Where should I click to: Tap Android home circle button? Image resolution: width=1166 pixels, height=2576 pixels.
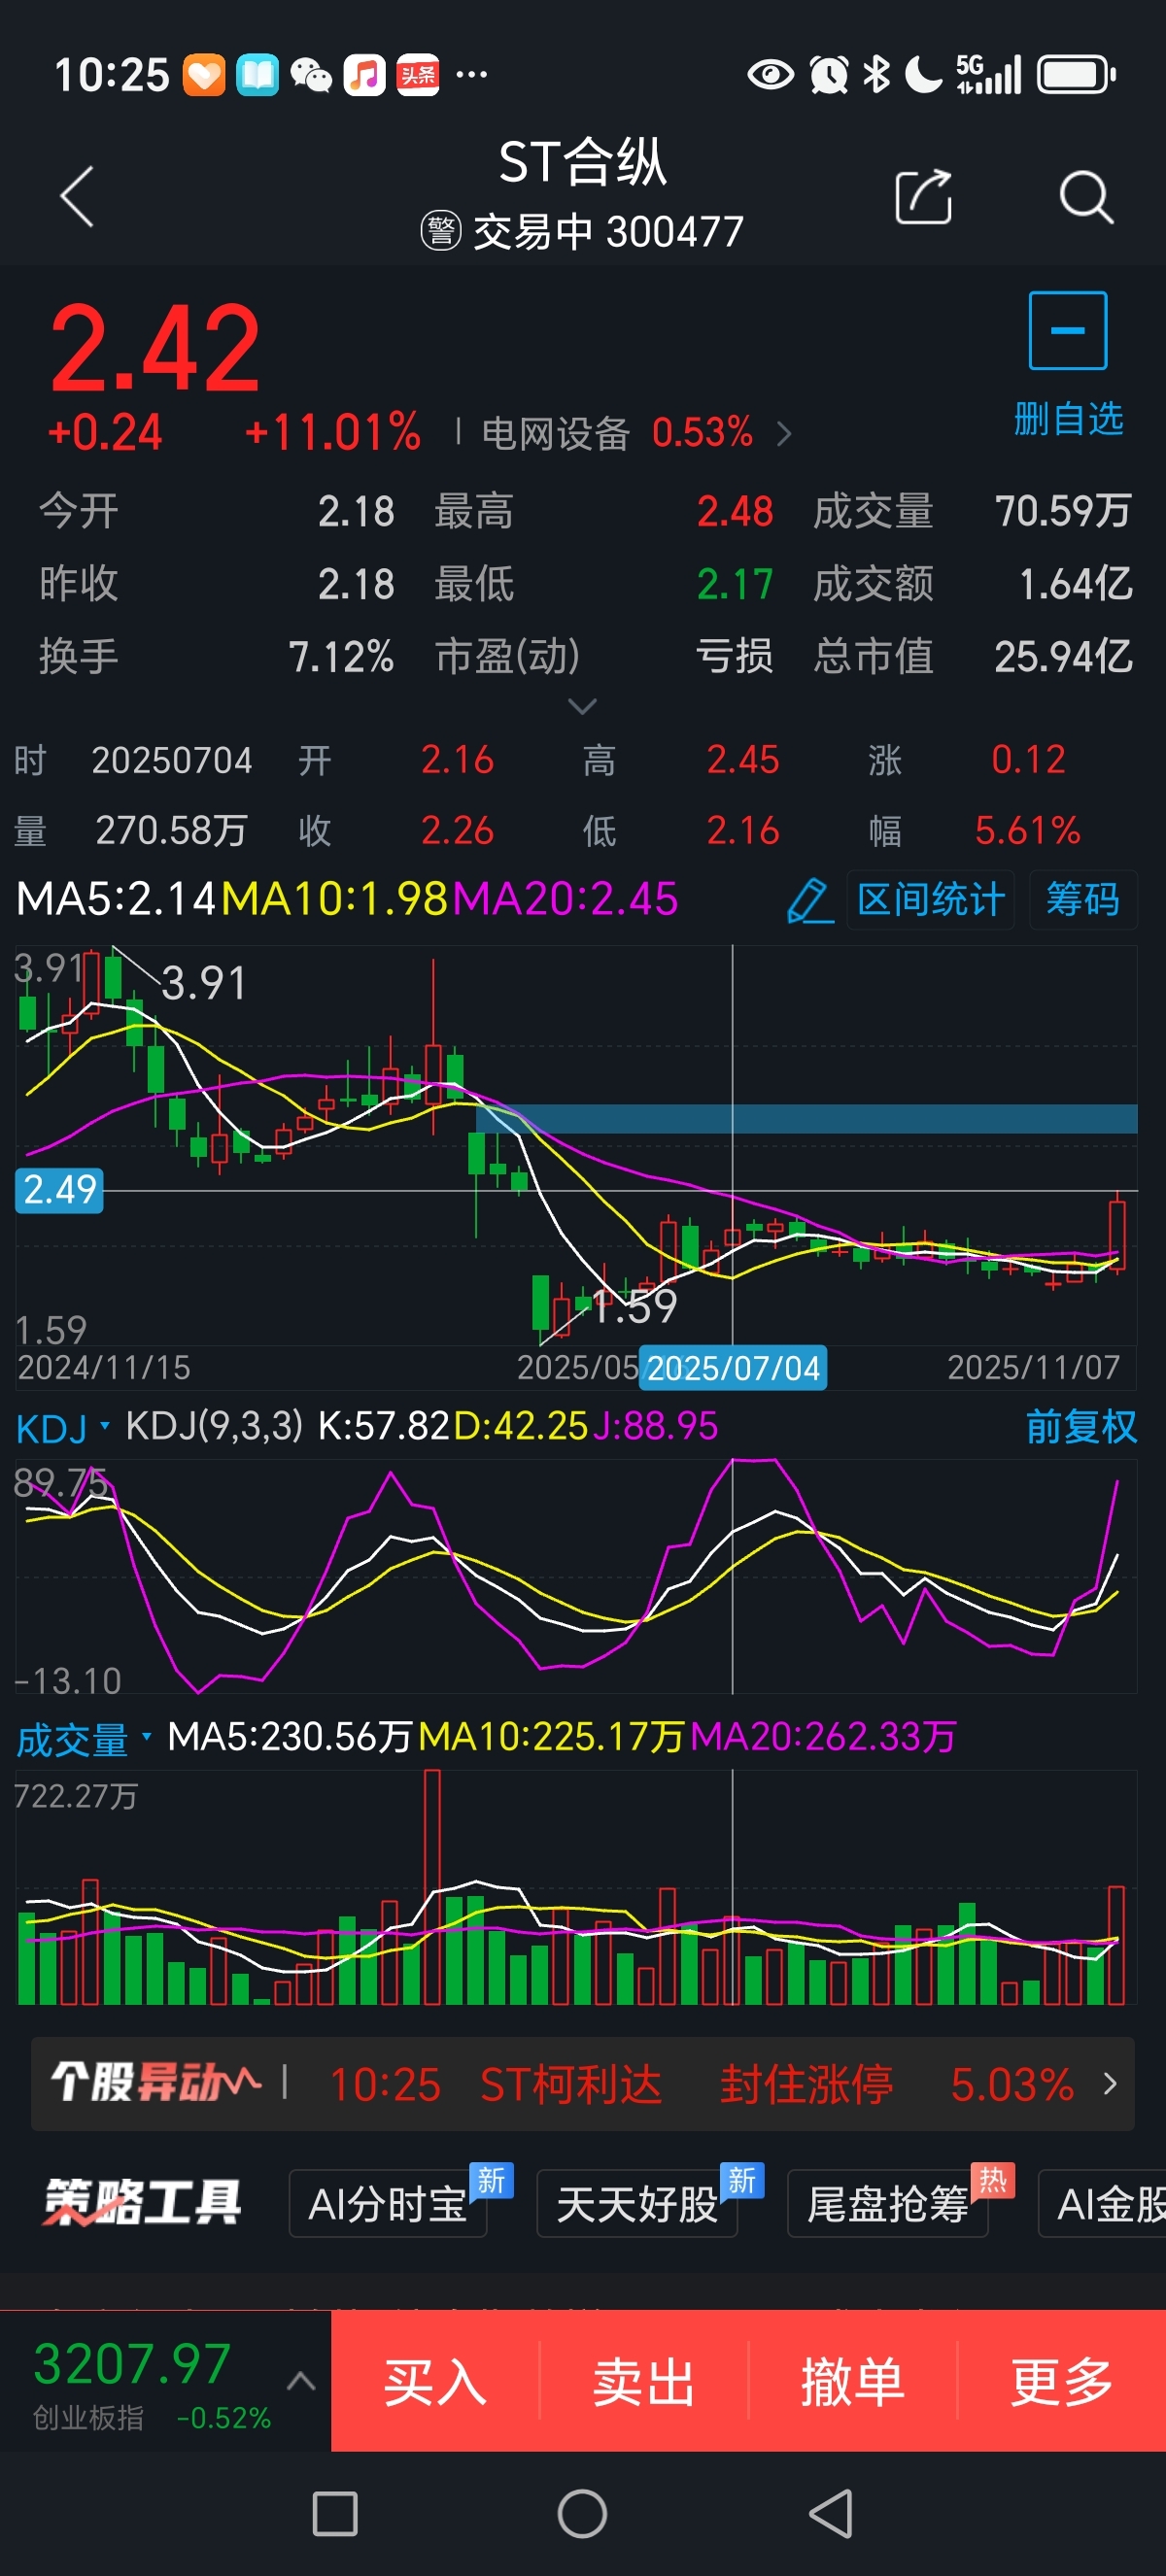(x=582, y=2514)
